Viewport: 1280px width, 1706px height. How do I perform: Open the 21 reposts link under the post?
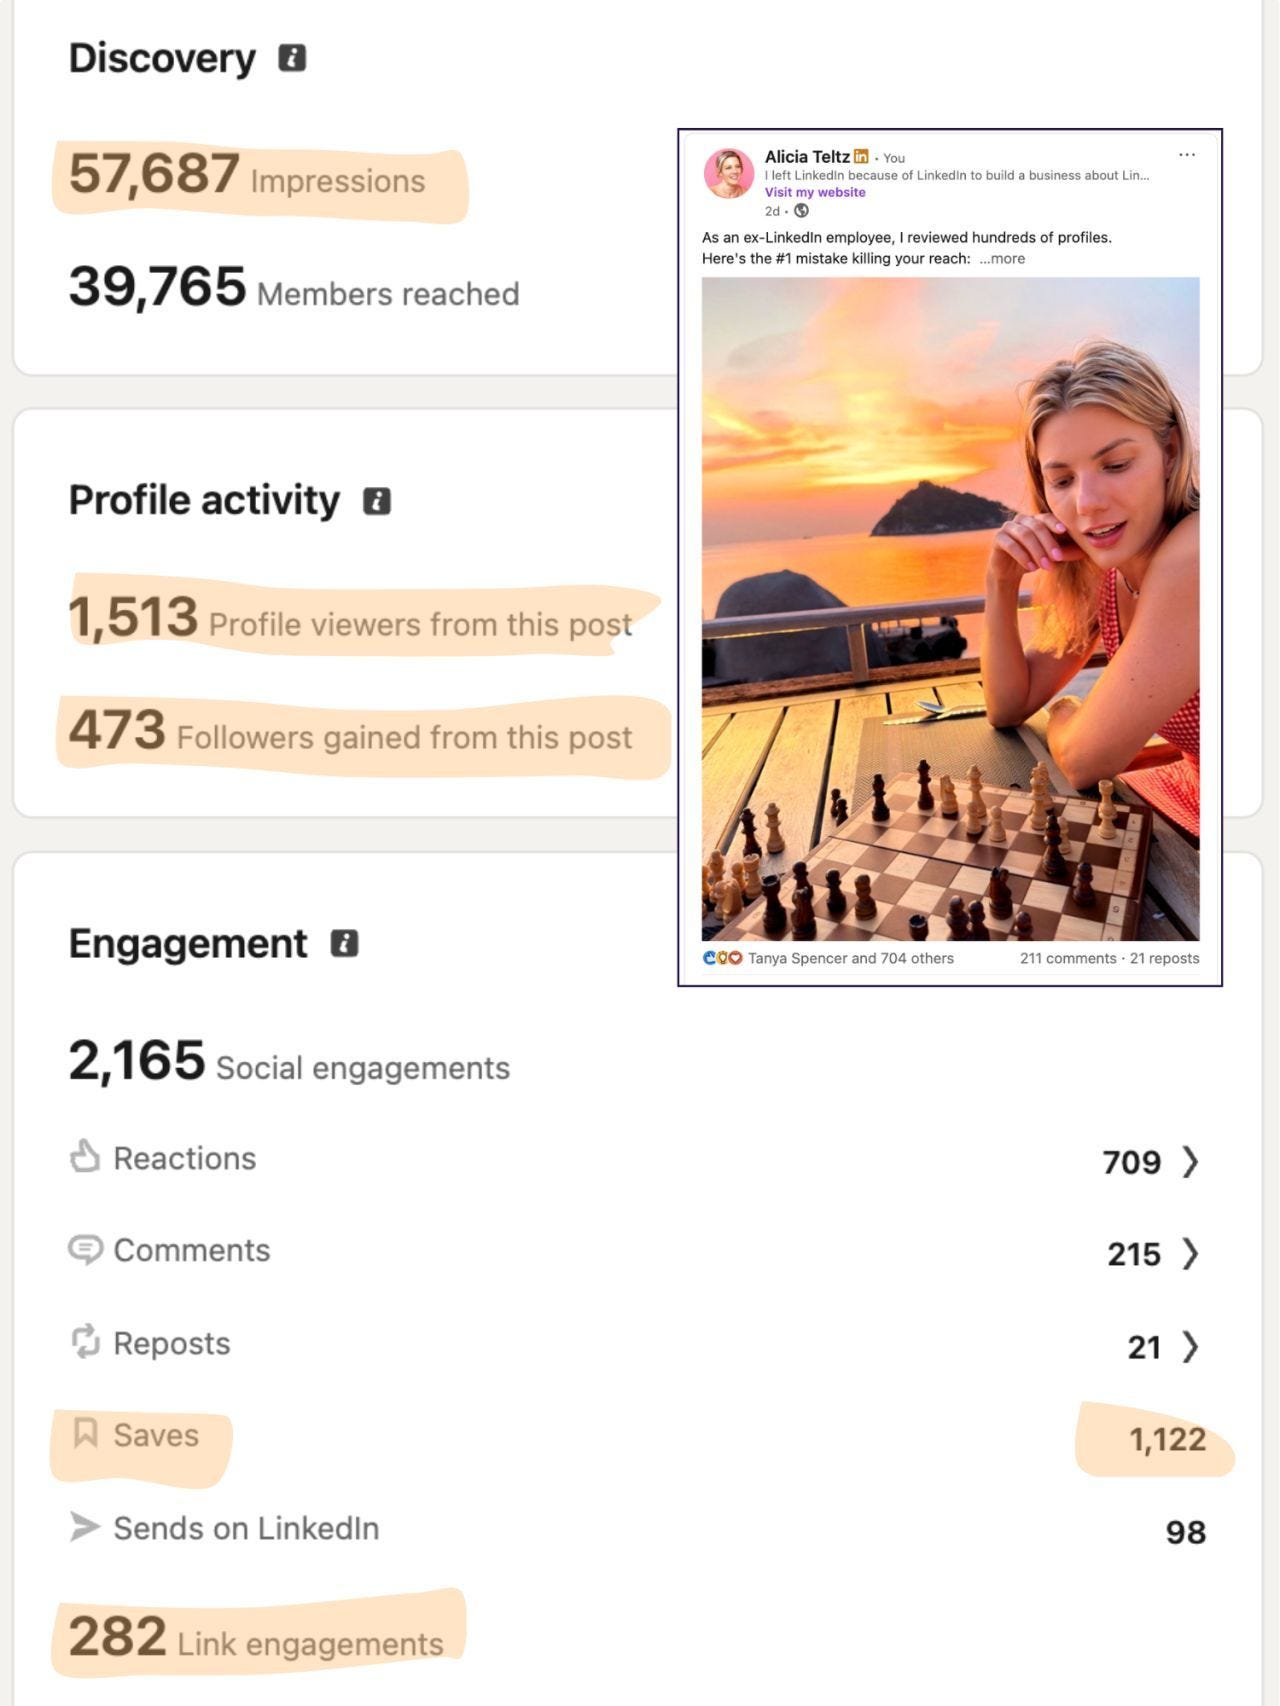click(1164, 958)
